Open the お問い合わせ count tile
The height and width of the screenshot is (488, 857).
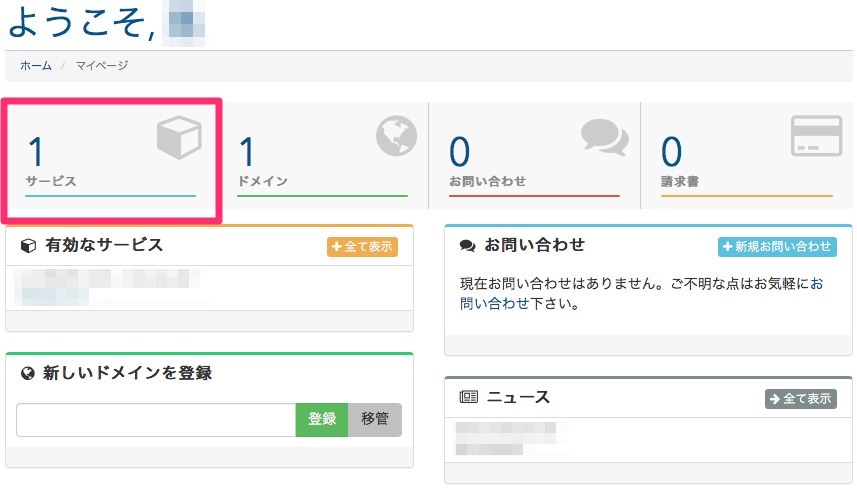pyautogui.click(x=534, y=160)
